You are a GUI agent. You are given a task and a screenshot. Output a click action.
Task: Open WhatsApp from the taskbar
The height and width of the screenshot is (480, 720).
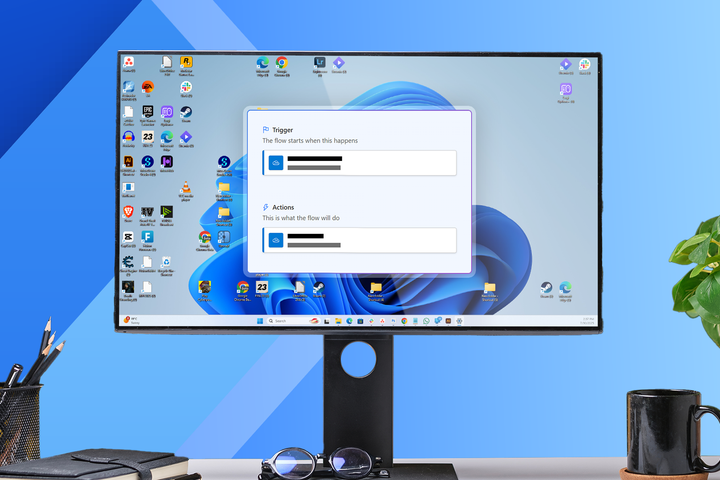coord(426,321)
